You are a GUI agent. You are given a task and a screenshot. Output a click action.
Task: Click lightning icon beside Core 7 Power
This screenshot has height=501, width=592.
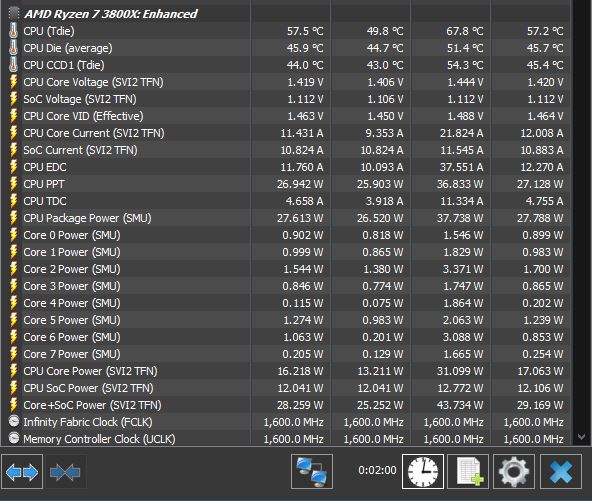(x=13, y=354)
